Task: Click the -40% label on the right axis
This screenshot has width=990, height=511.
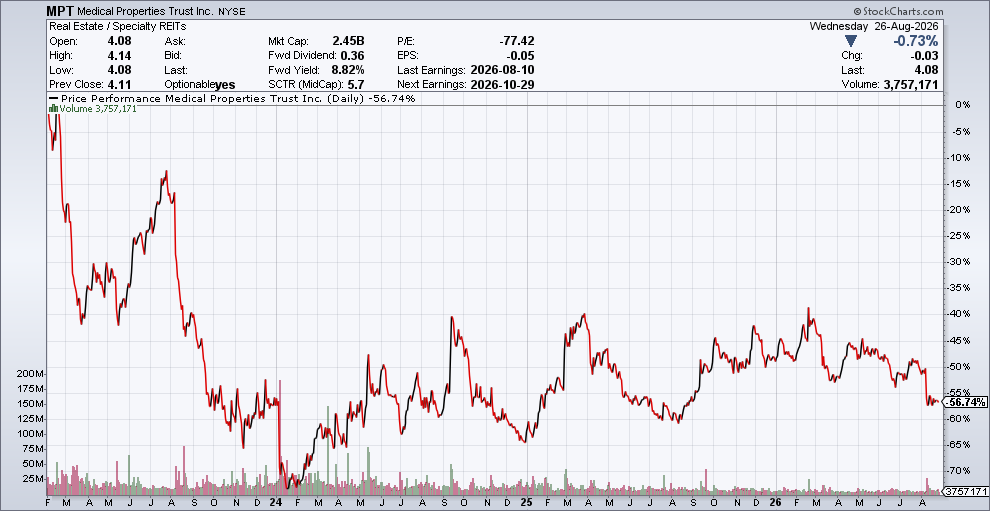Action: coord(960,313)
